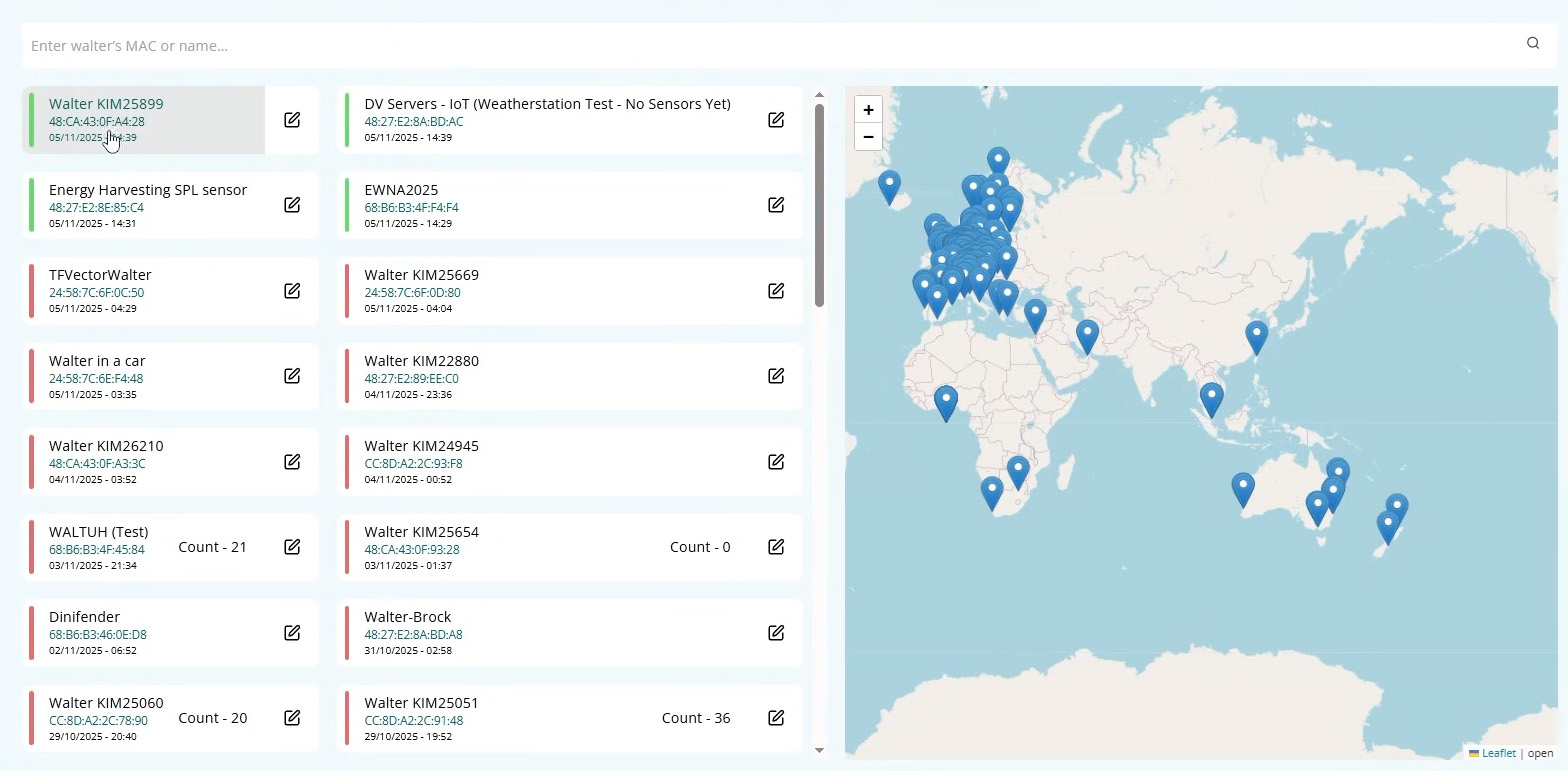Screen dimensions: 1568x771
Task: Zoom in on the map
Action: tap(868, 110)
